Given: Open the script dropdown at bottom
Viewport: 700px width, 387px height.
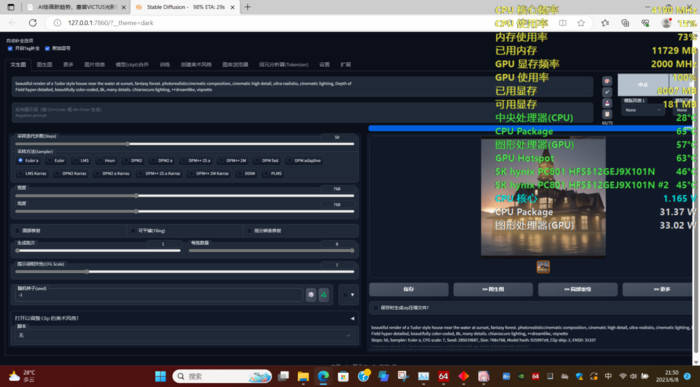Looking at the screenshot, I should point(184,335).
